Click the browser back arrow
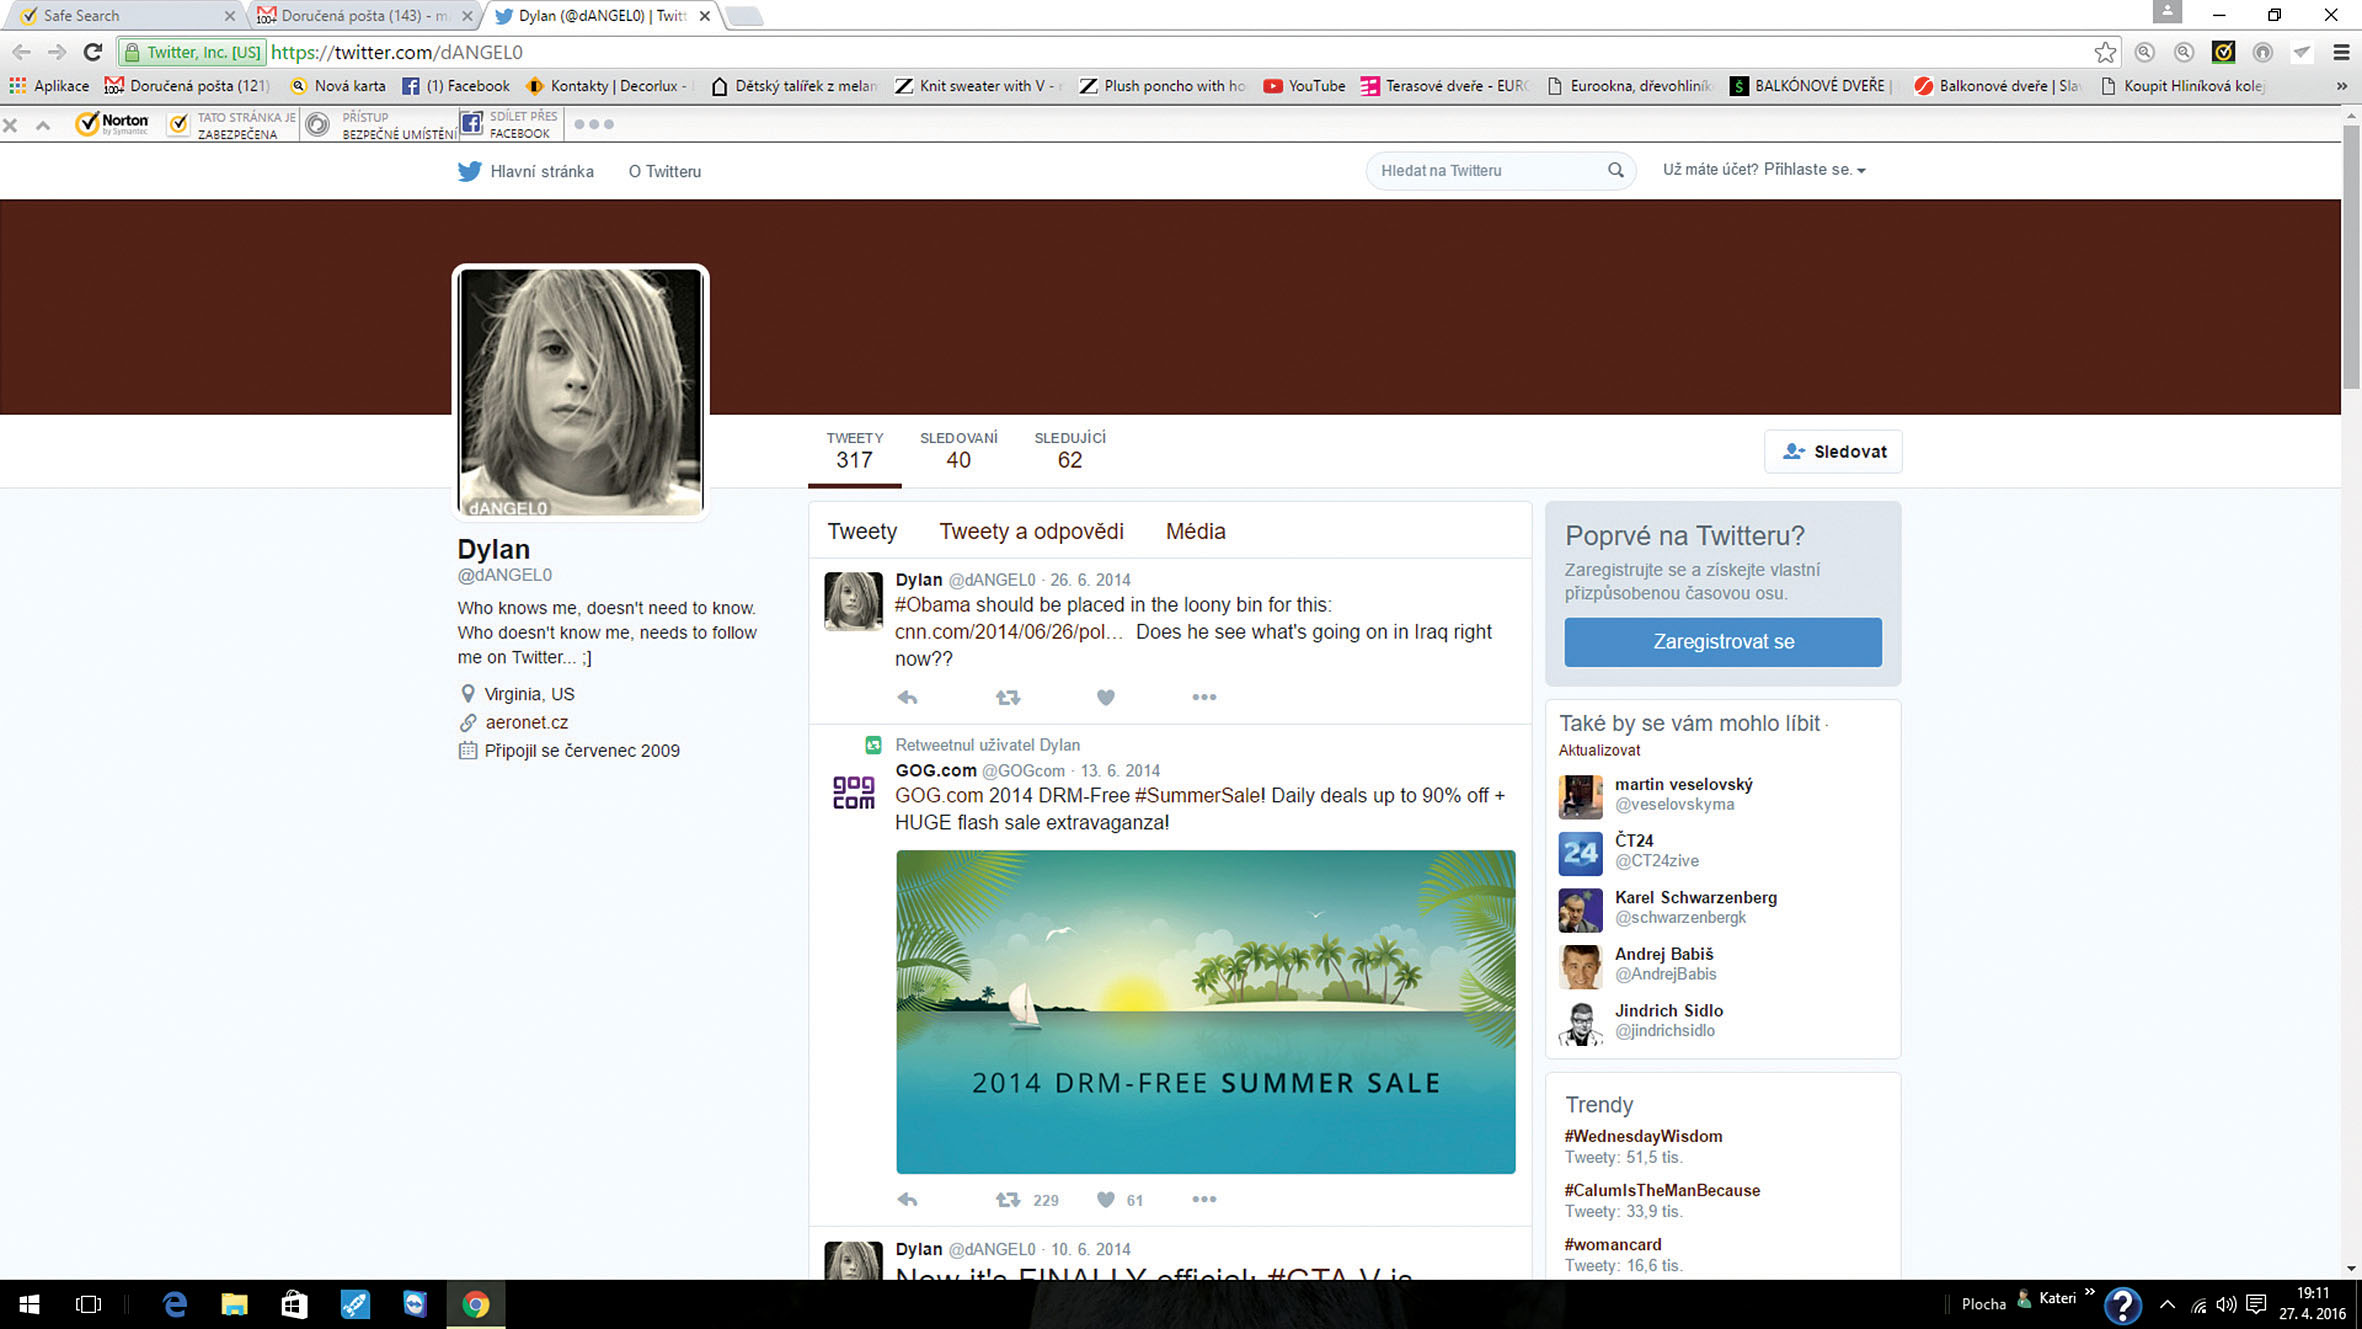 coord(22,52)
